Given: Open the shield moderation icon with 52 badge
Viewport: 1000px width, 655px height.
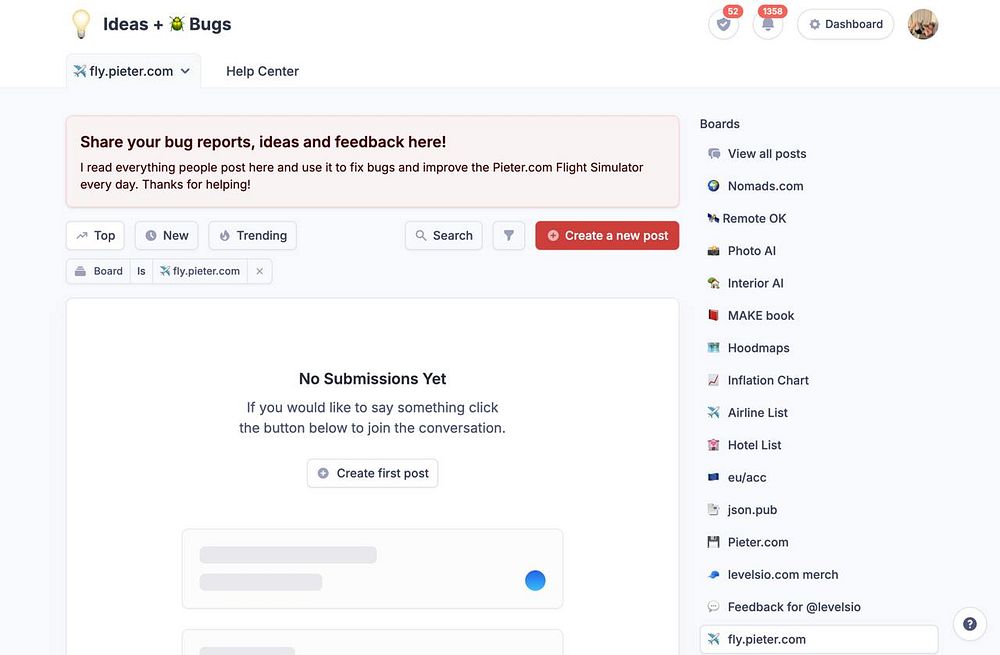Looking at the screenshot, I should point(723,24).
